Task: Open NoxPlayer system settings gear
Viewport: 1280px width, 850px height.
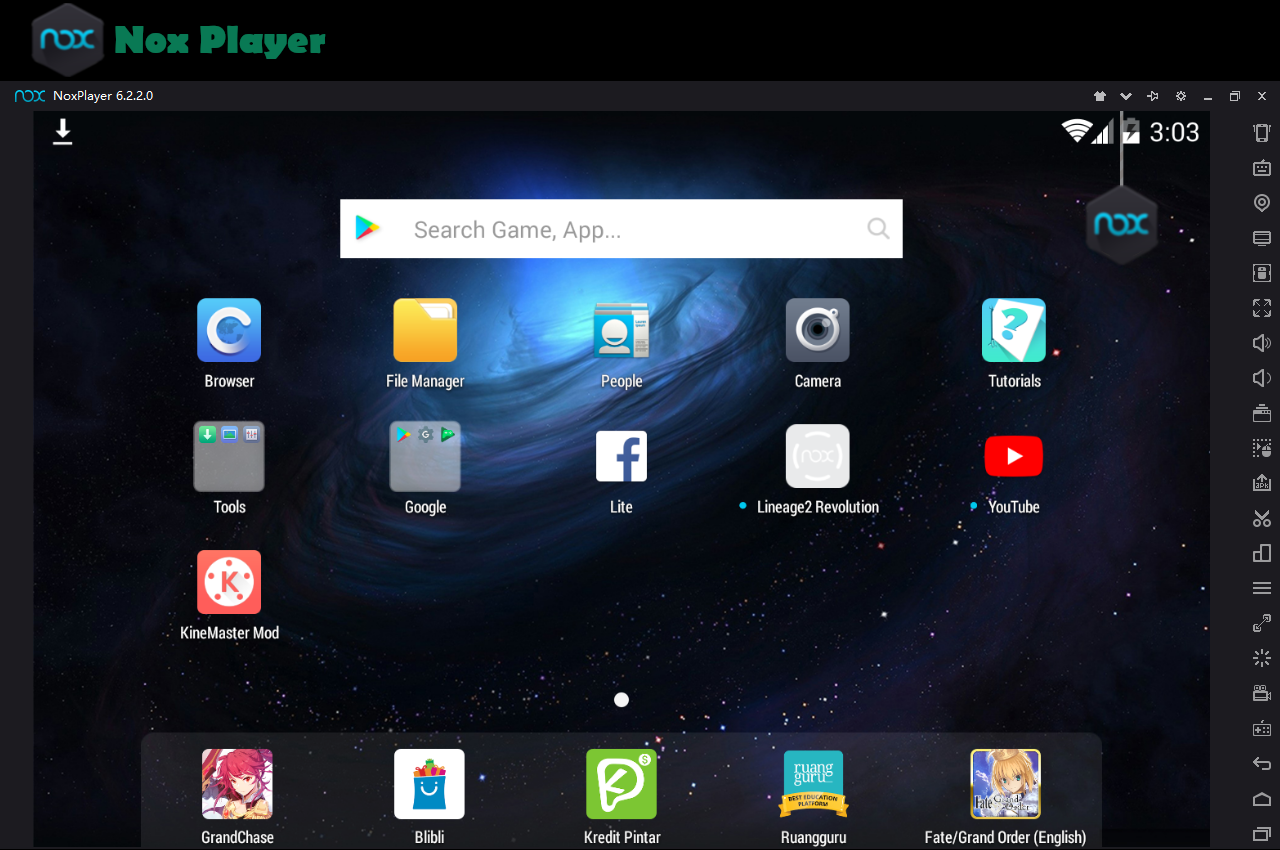Action: pos(1181,96)
